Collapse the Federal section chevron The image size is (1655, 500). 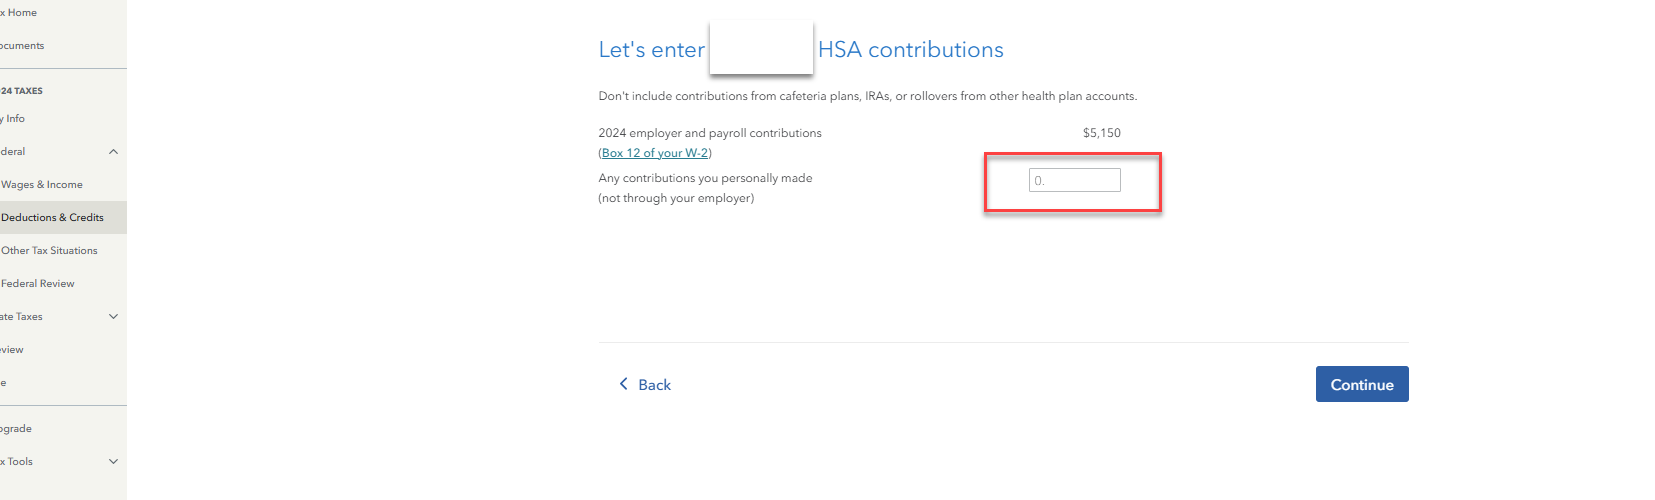(x=113, y=152)
